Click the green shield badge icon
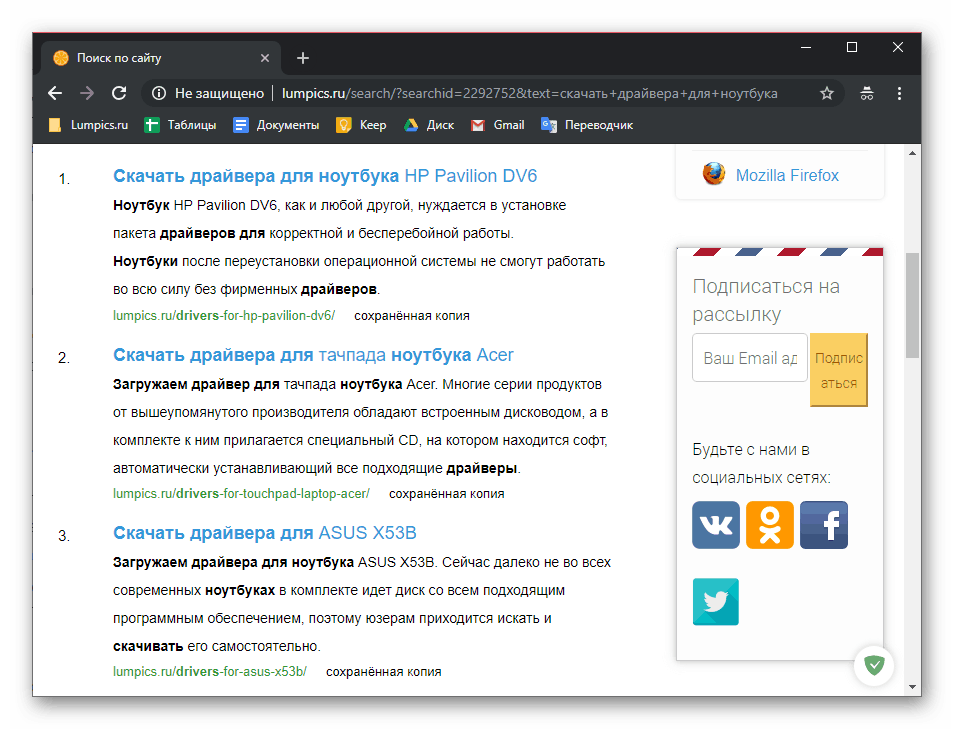954x729 pixels. pos(874,665)
